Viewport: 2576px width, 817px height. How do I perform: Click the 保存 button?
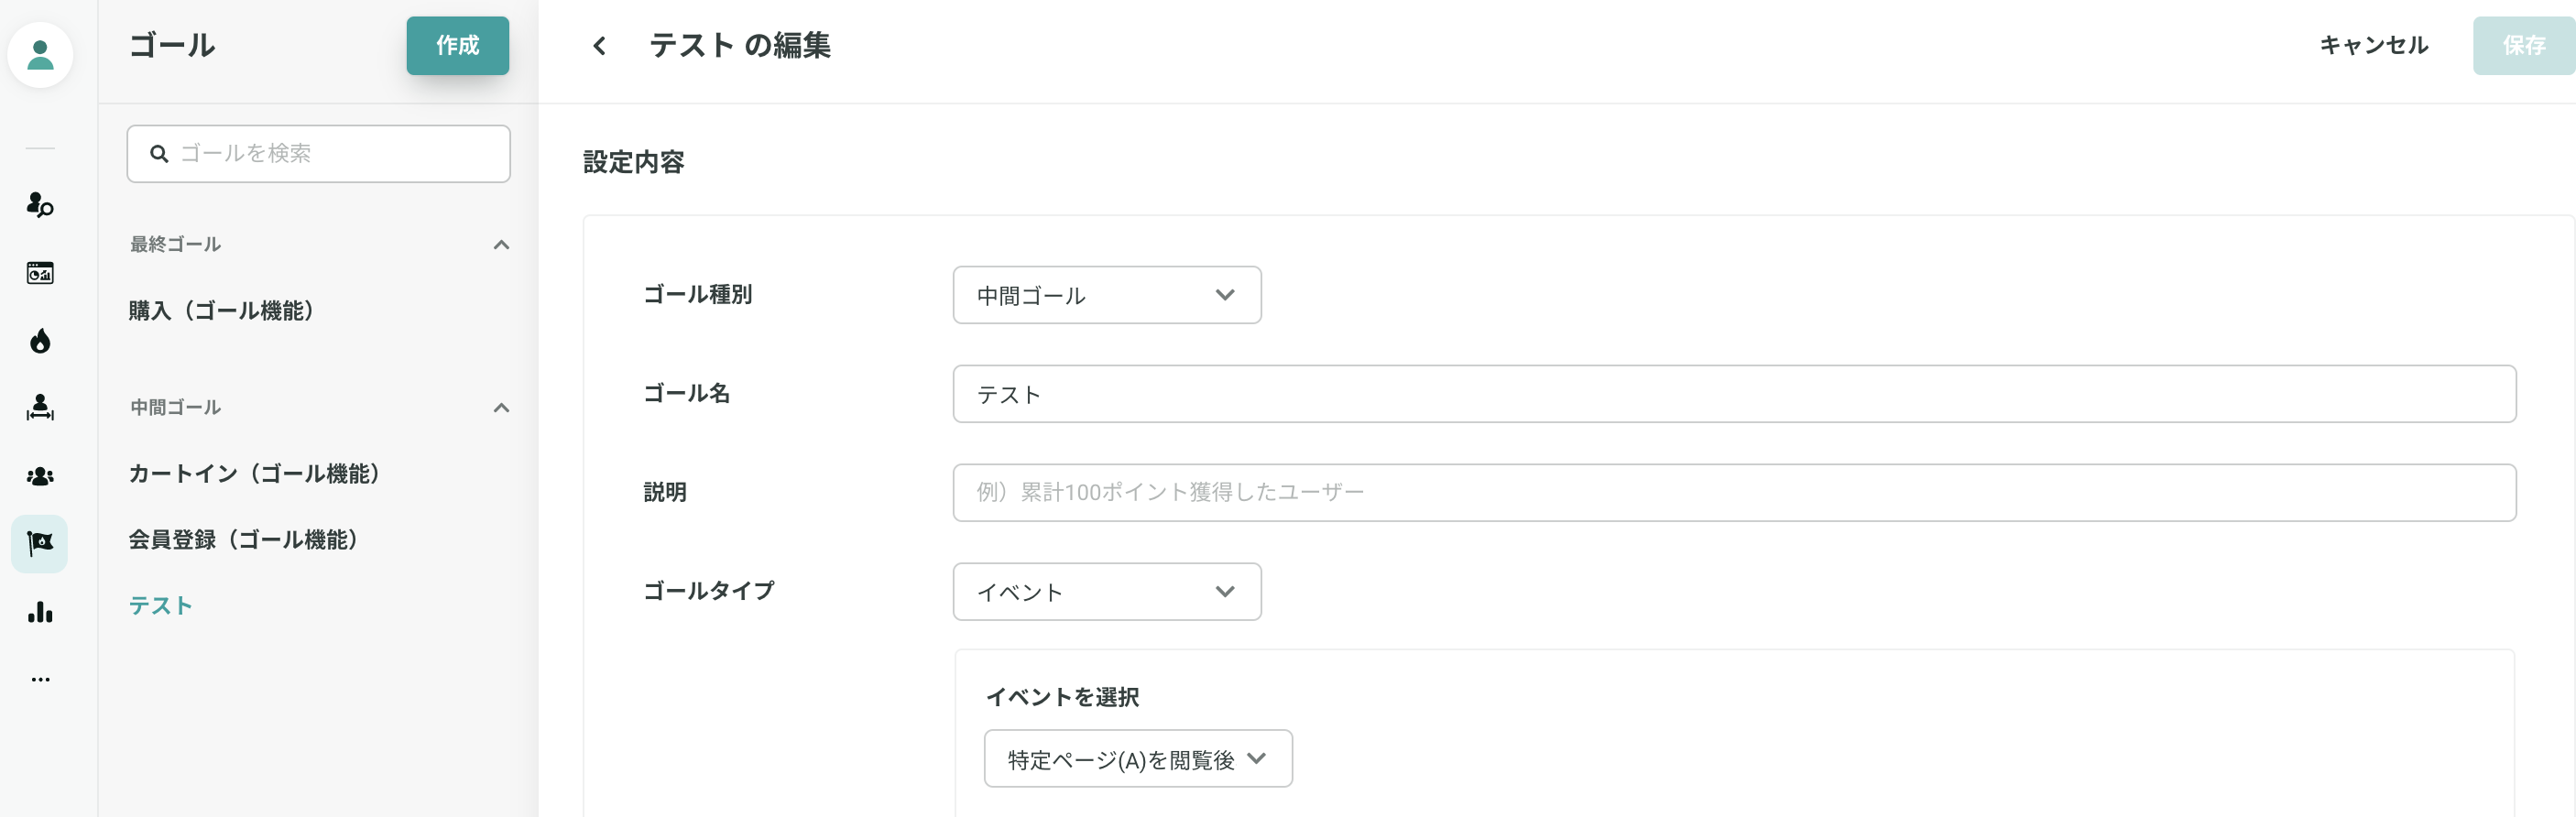click(x=2523, y=46)
